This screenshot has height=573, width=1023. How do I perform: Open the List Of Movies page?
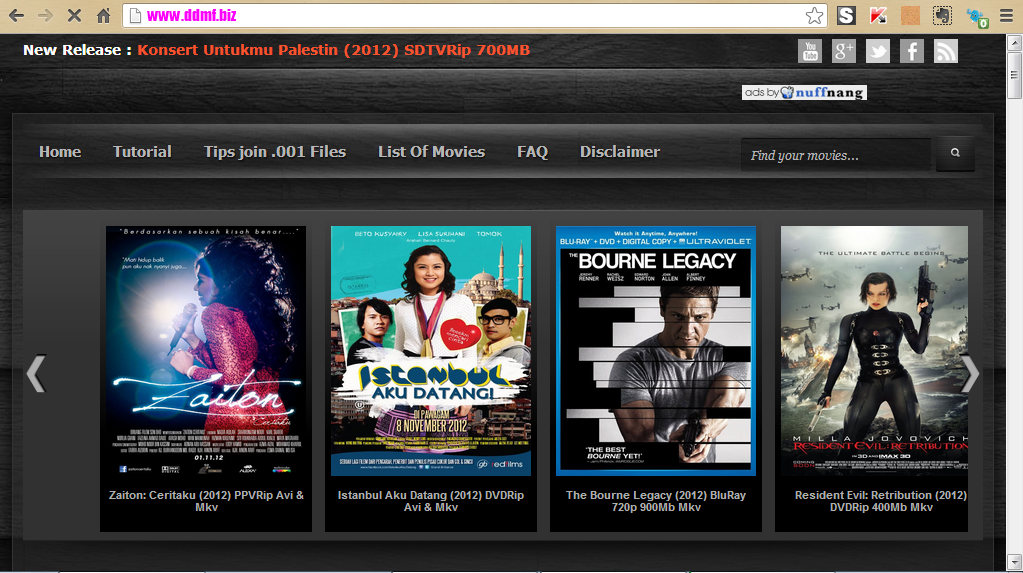click(x=431, y=152)
